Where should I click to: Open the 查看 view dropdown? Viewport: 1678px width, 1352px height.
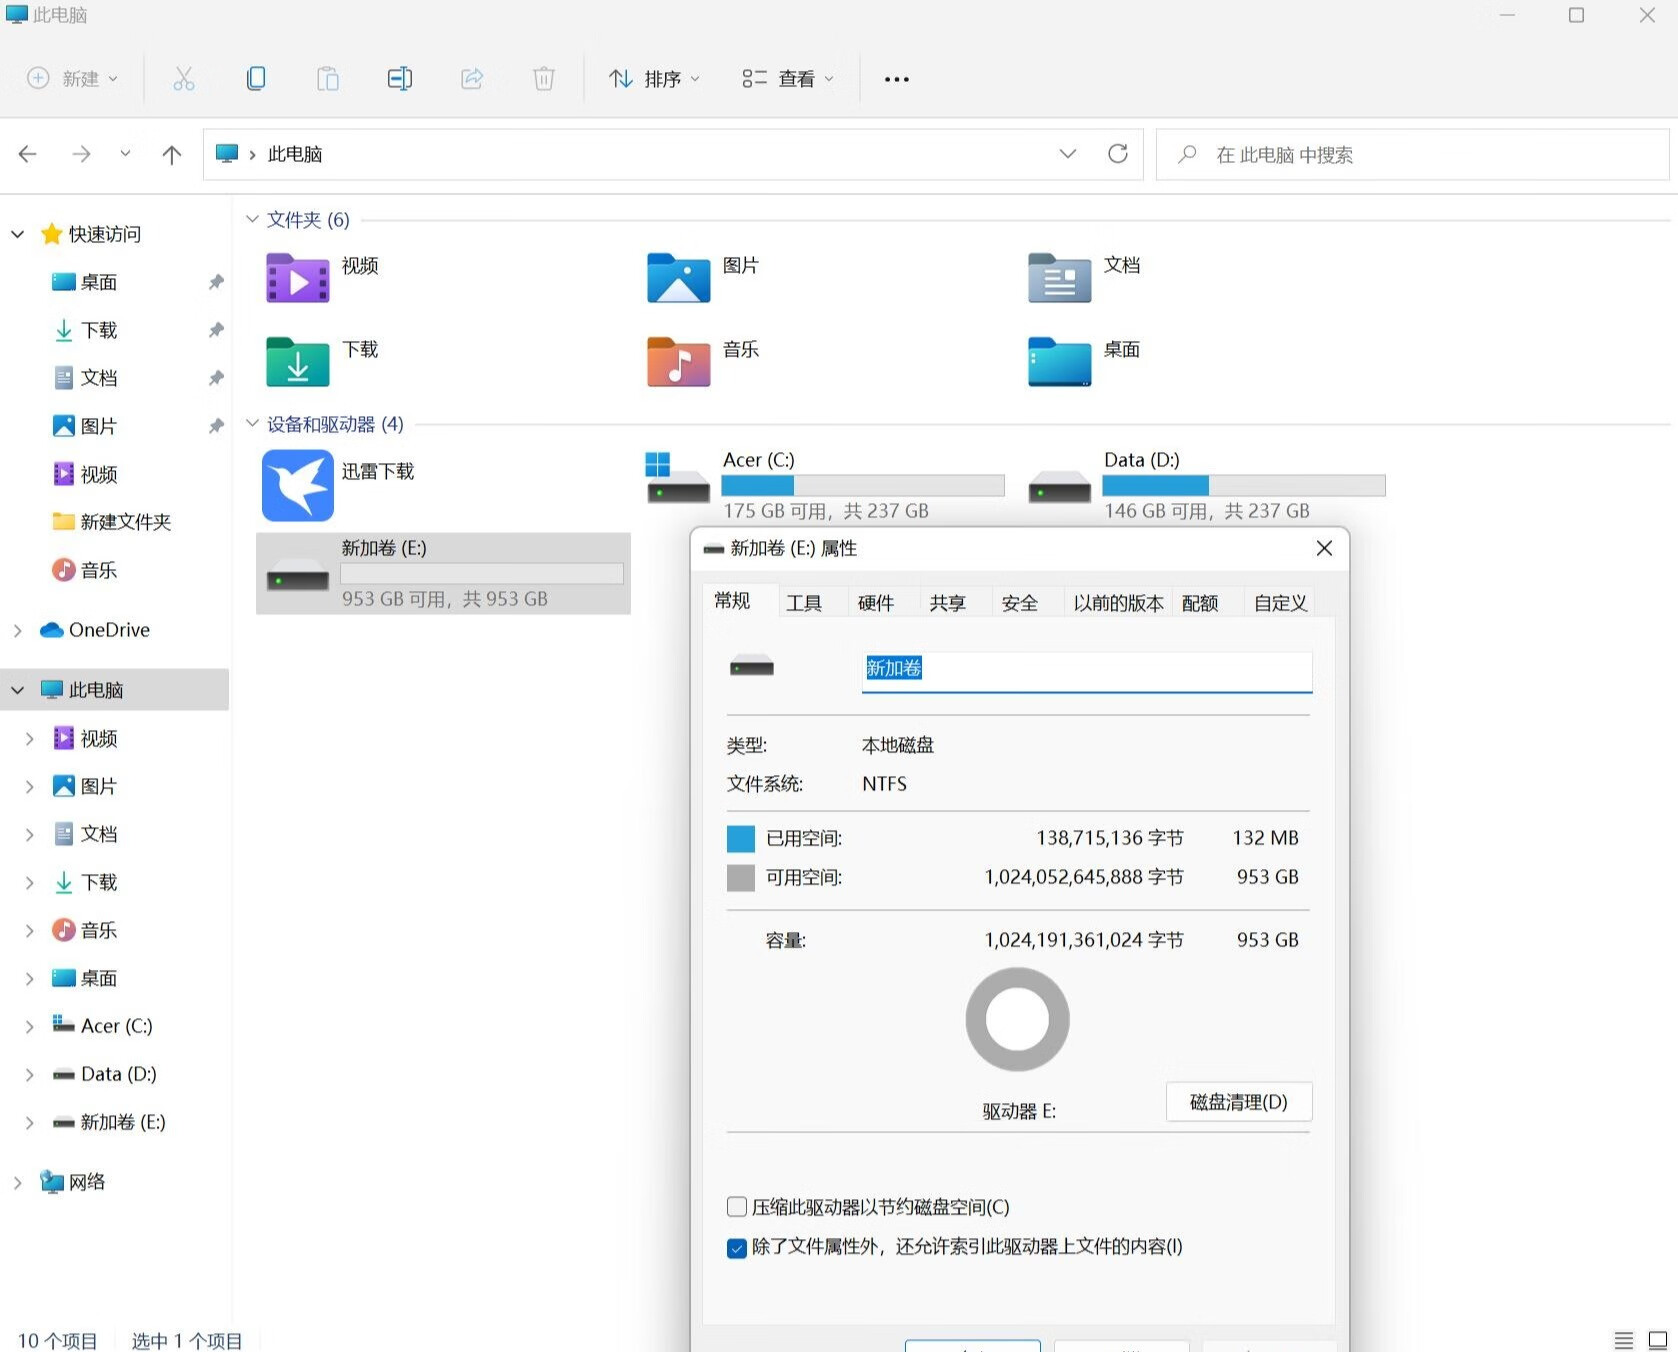pos(789,78)
